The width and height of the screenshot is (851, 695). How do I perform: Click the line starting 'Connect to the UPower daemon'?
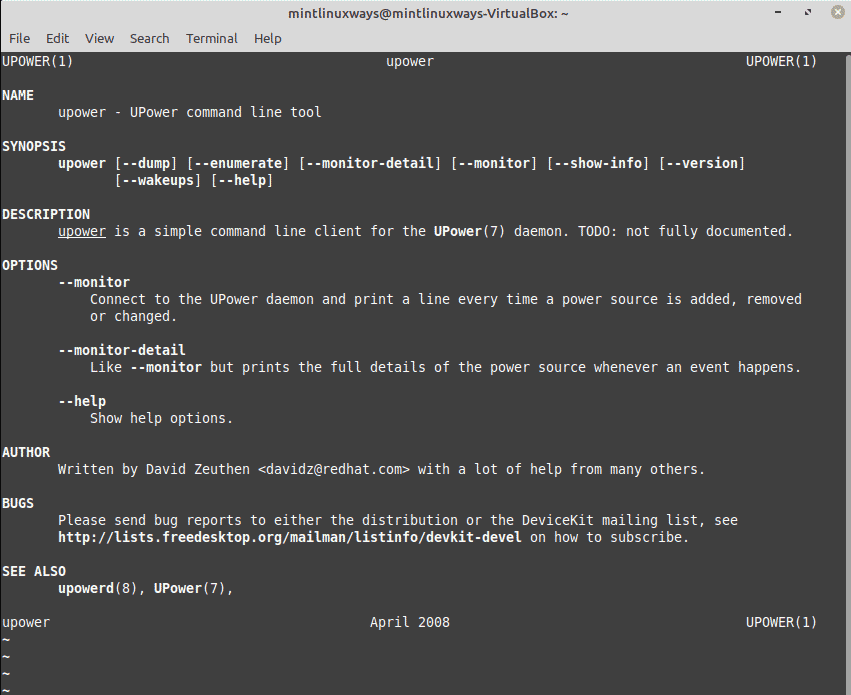pos(446,299)
